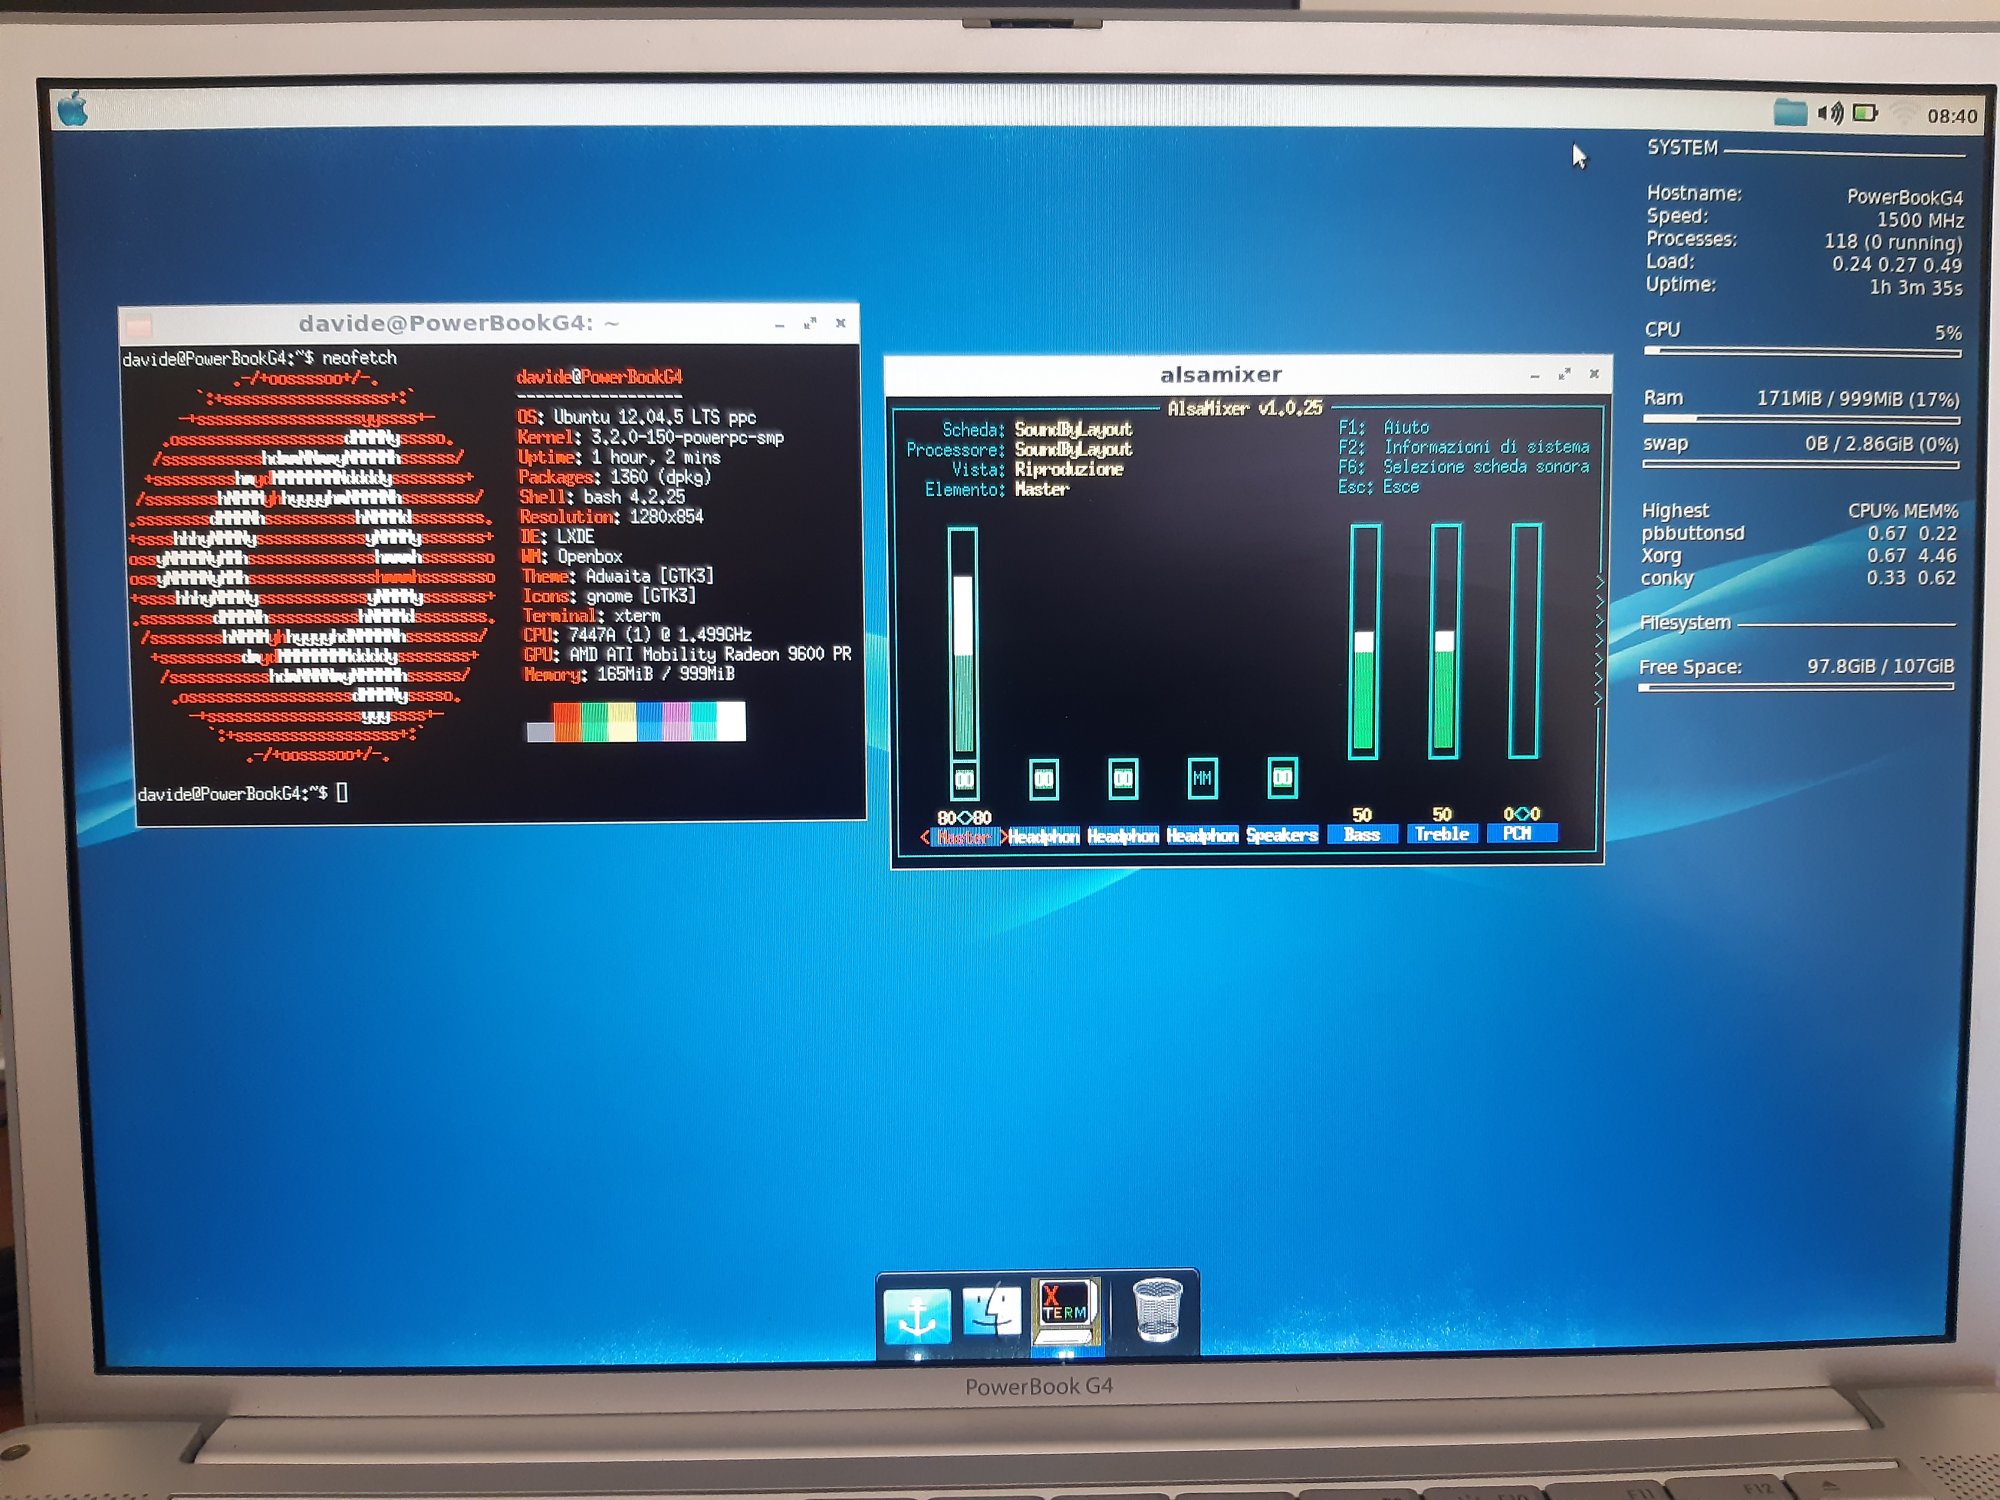The height and width of the screenshot is (1500, 2000).
Task: Click the "1500 MHz" speed value
Action: 1920,220
